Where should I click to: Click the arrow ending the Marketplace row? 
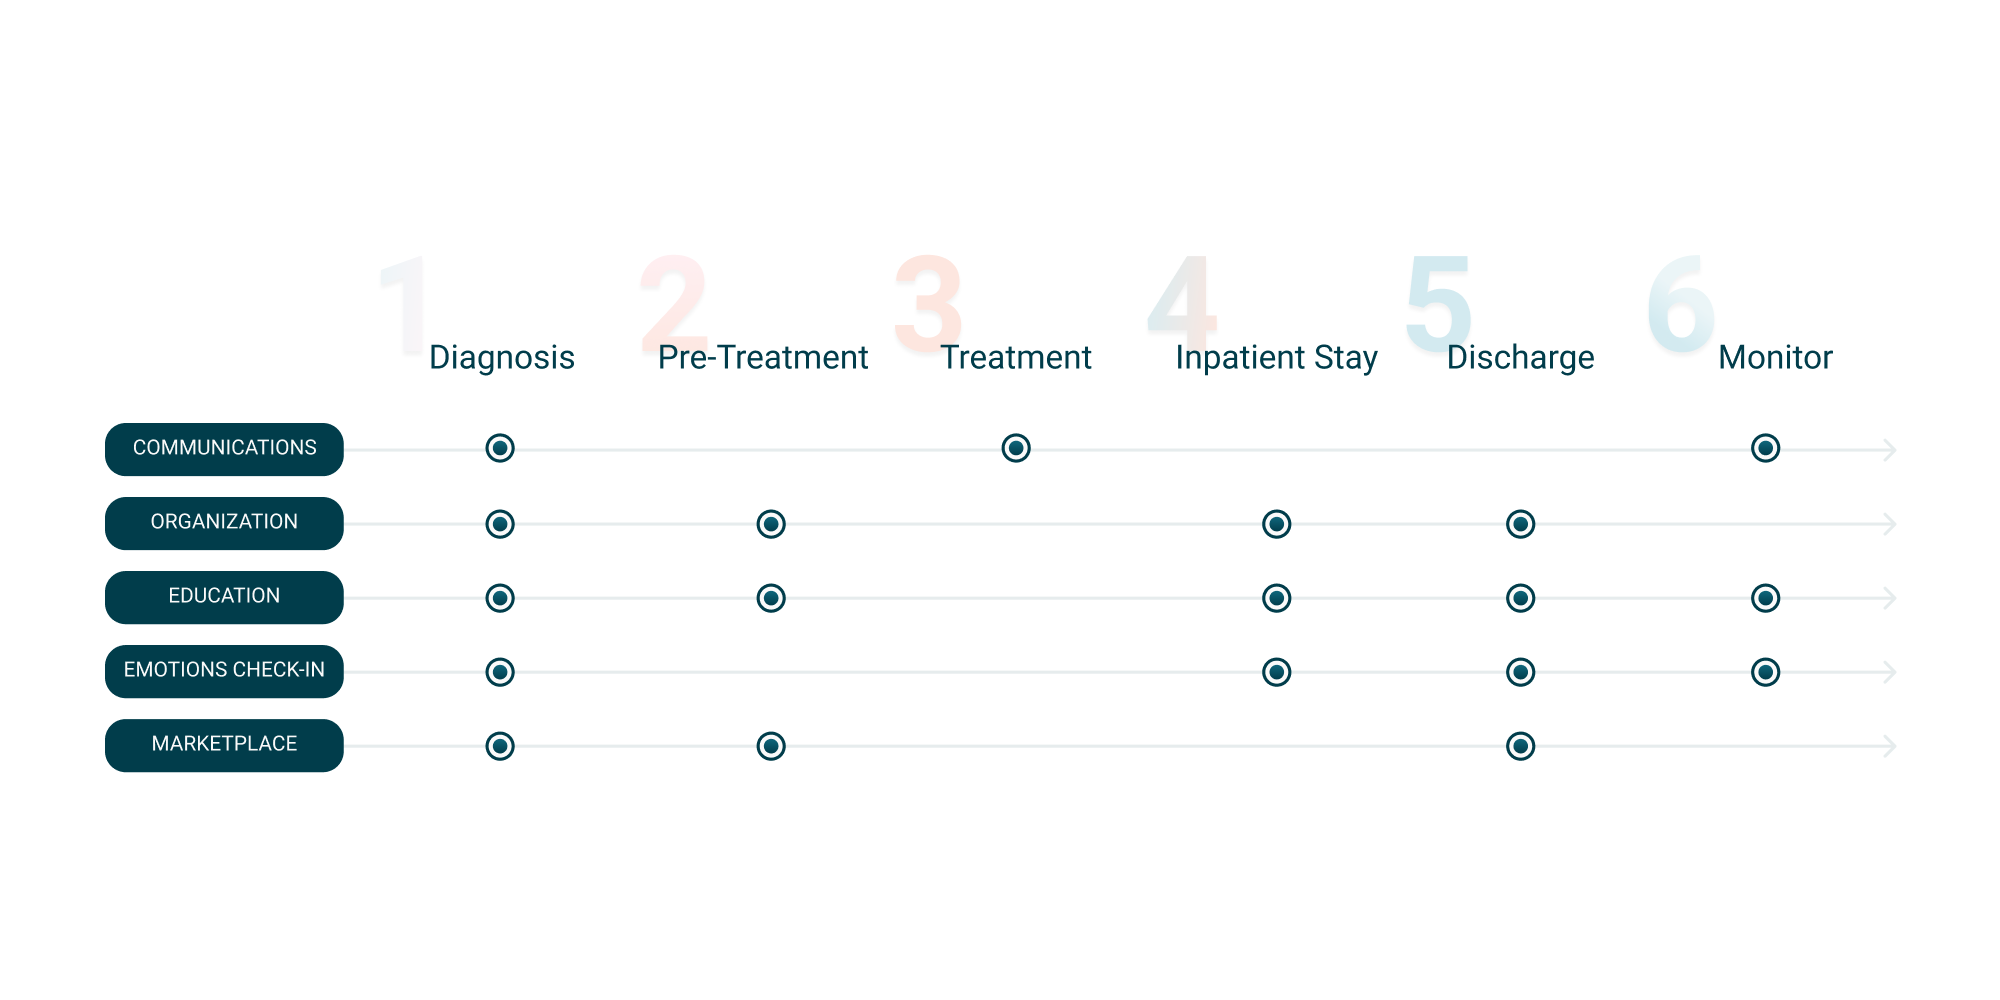click(x=1889, y=746)
